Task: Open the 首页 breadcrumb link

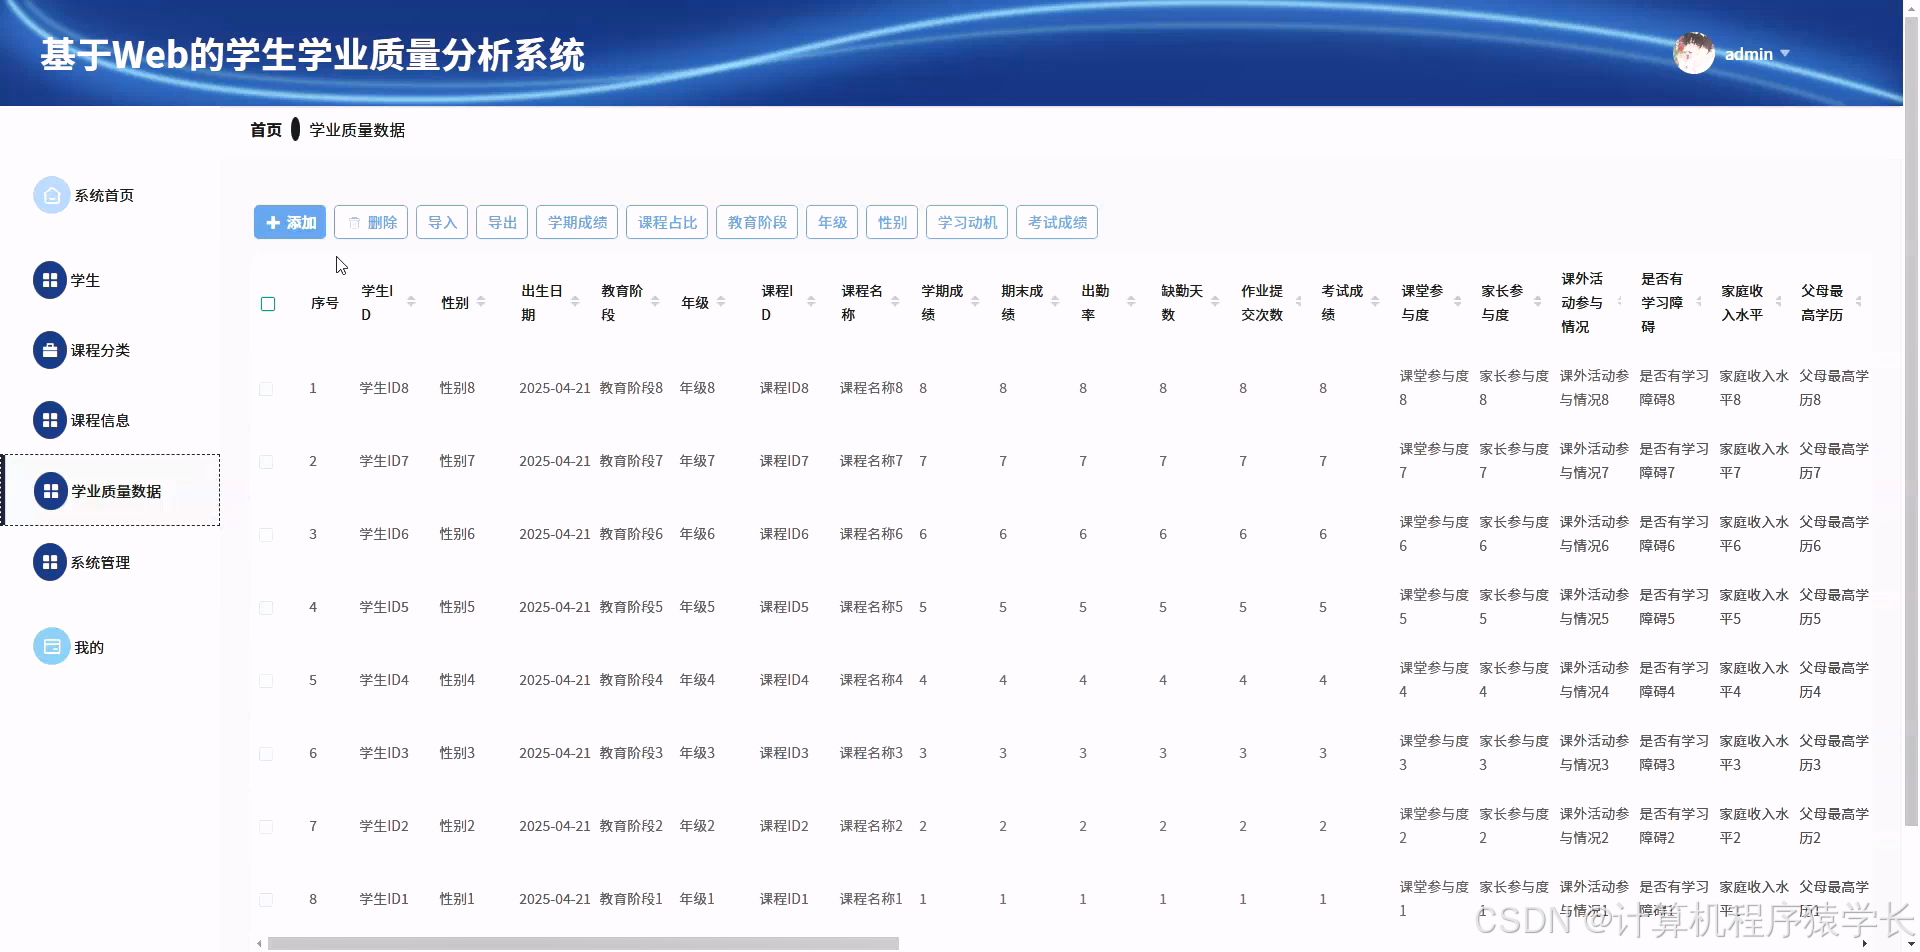Action: [x=264, y=129]
